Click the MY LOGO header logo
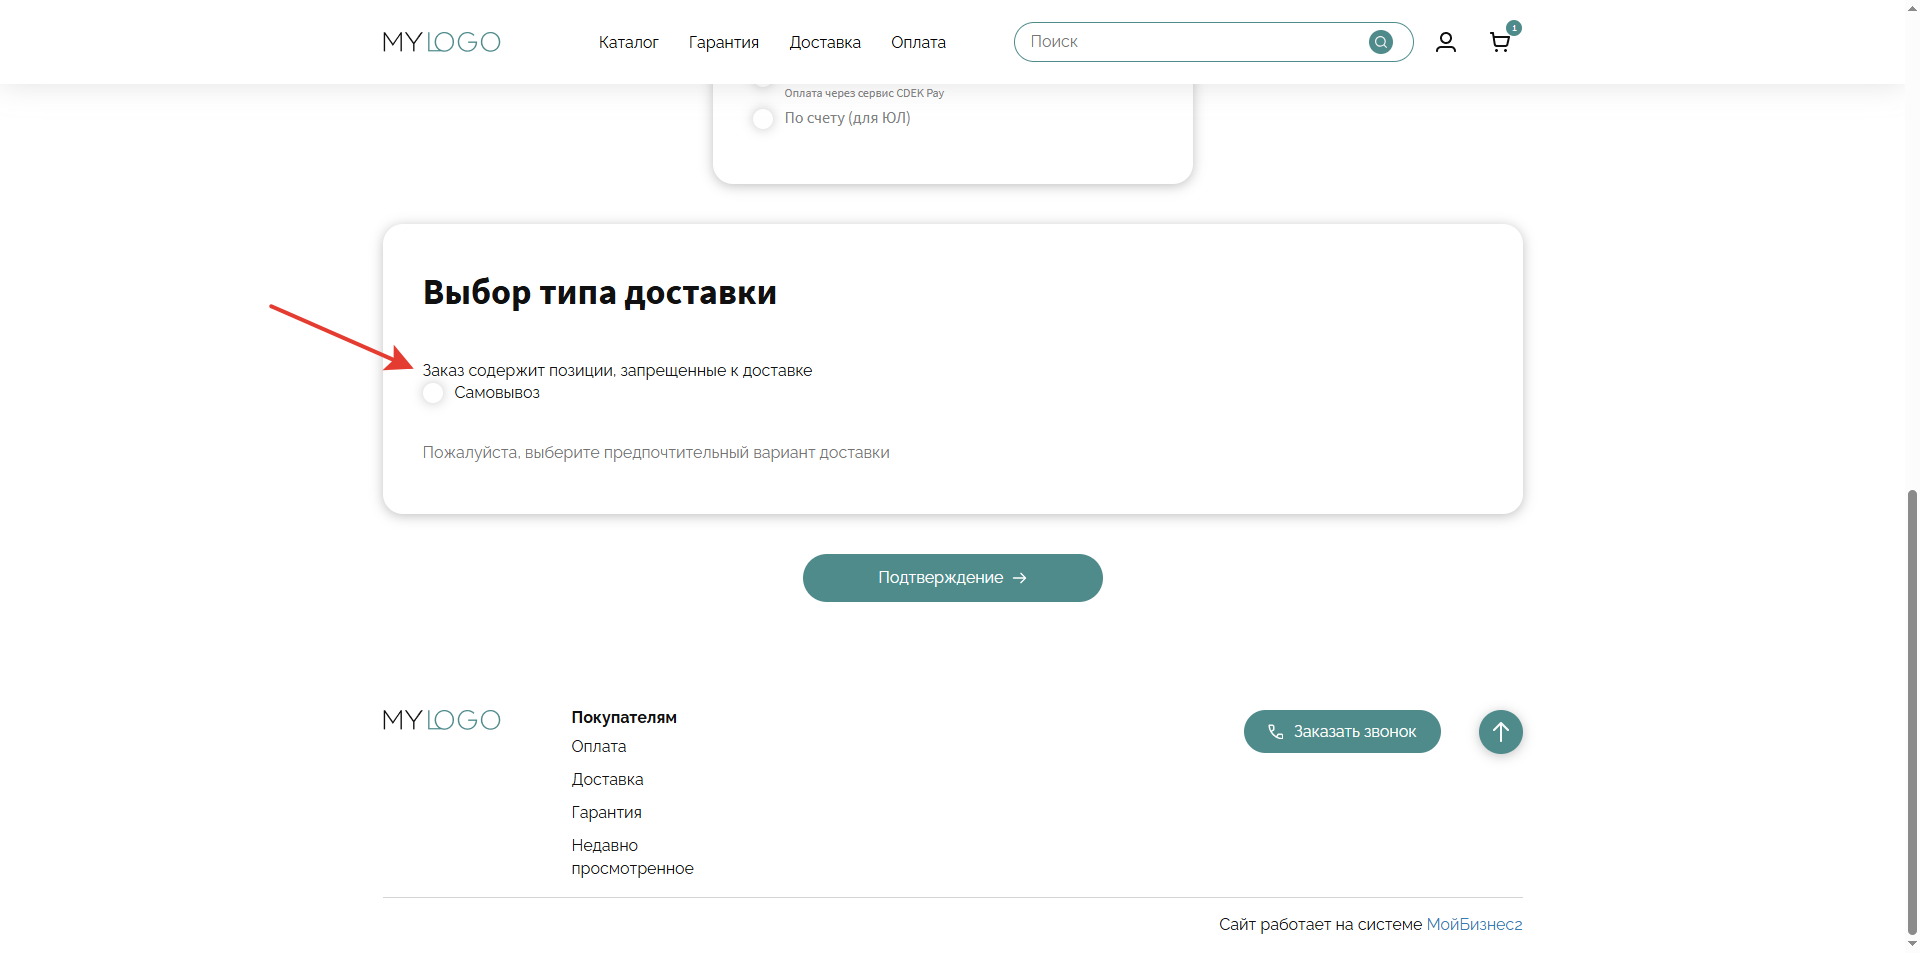 [441, 42]
